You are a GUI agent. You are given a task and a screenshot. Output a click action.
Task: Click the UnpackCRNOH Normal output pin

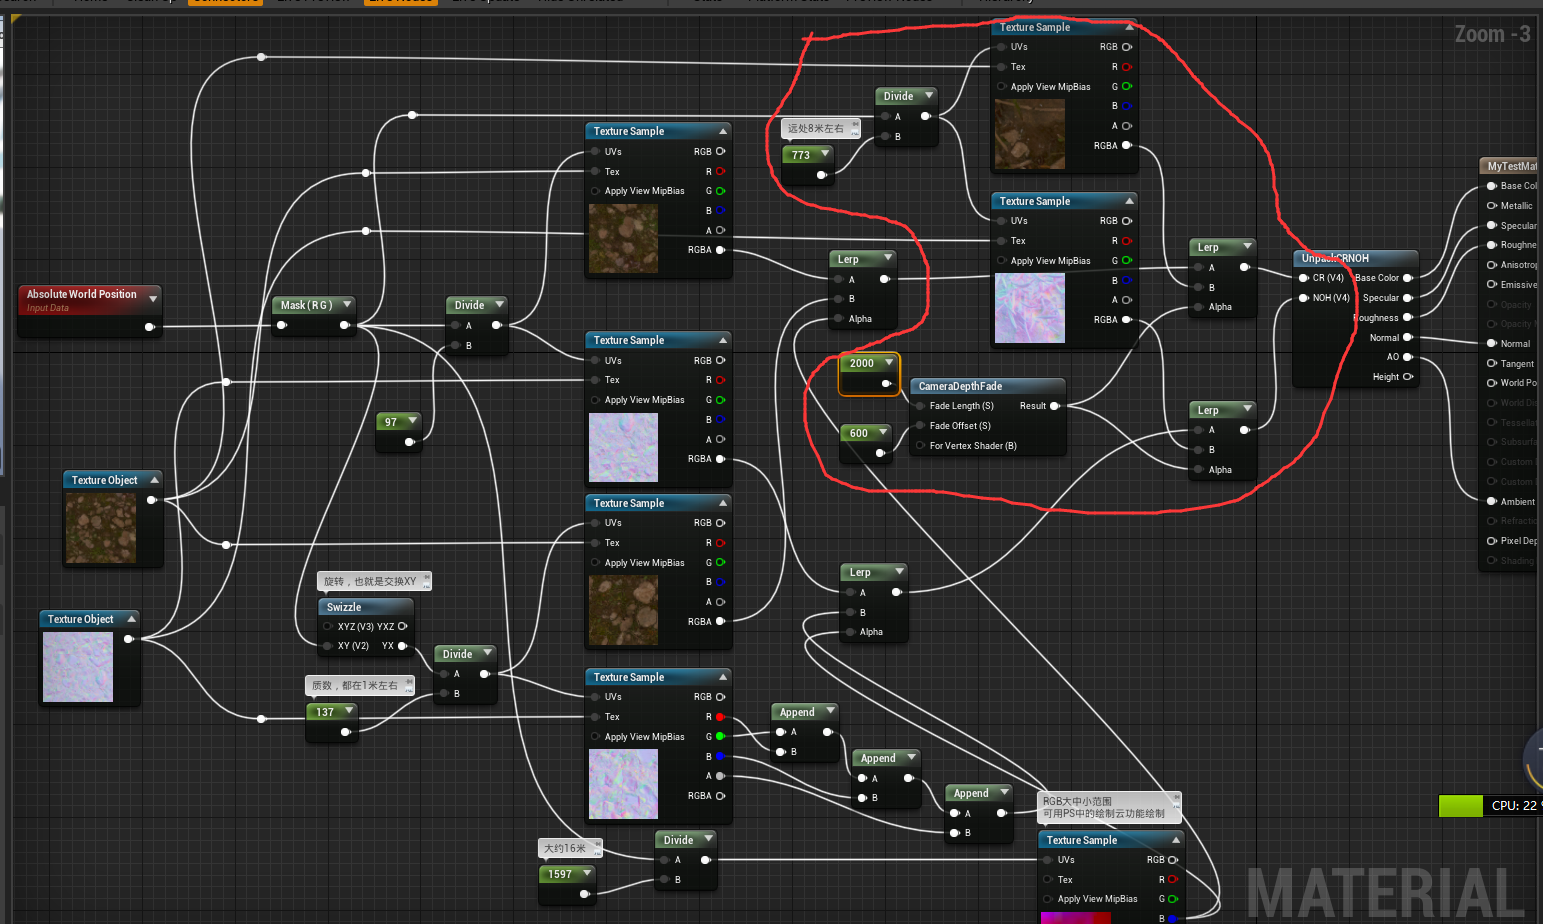click(1408, 338)
